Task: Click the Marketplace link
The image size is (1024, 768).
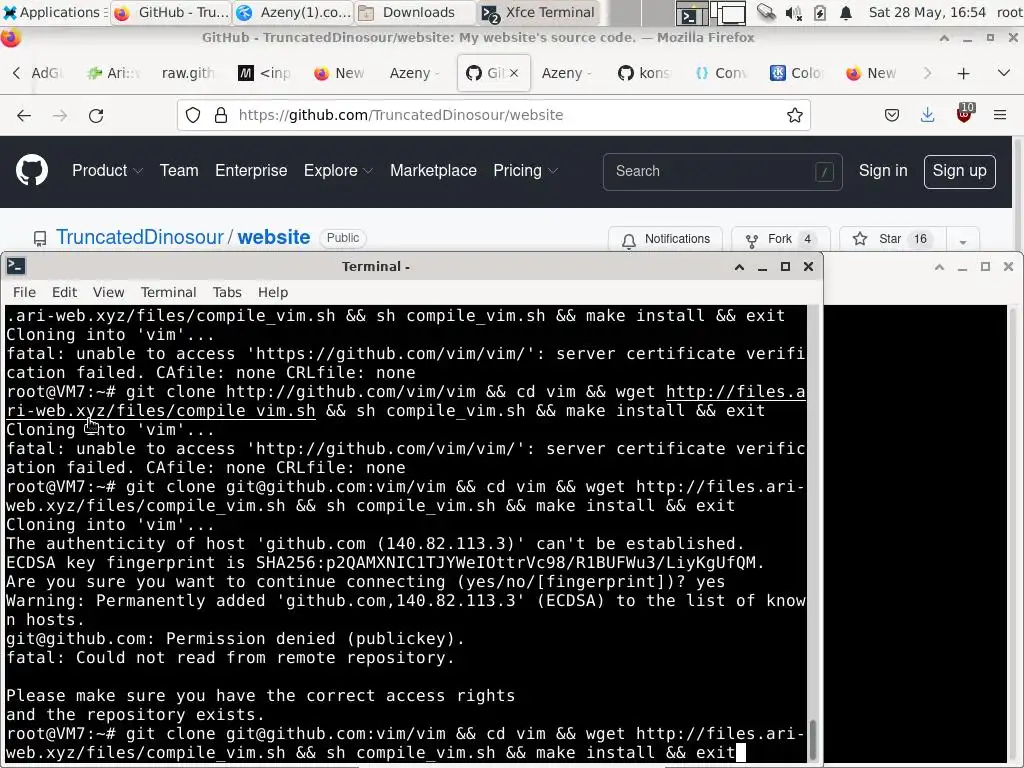Action: 433,170
